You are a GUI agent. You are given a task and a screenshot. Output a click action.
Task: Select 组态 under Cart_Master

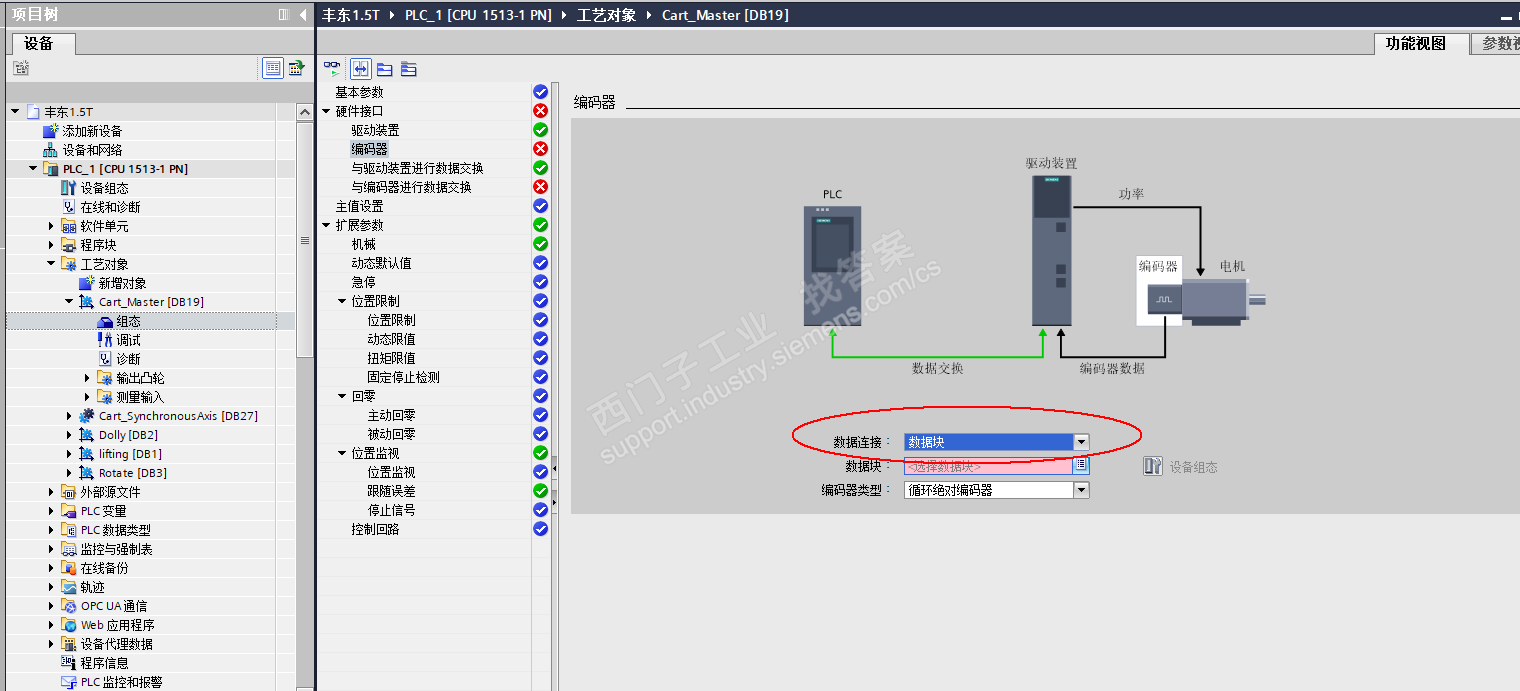click(128, 321)
